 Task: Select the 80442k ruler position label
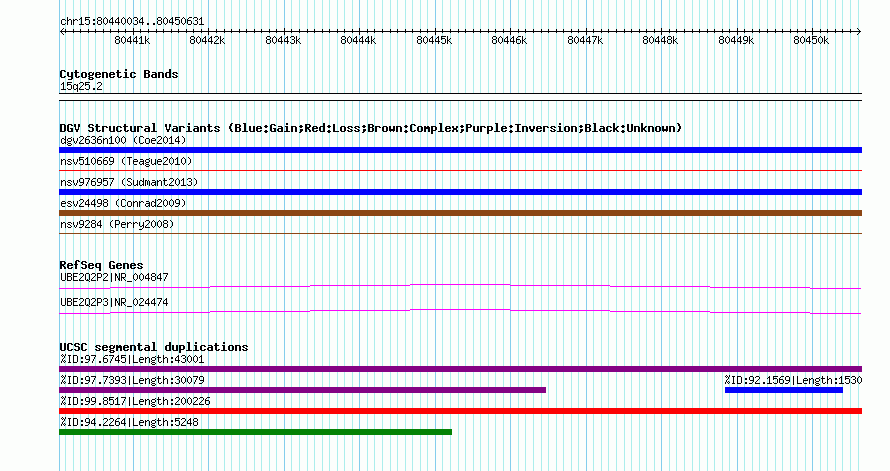207,40
